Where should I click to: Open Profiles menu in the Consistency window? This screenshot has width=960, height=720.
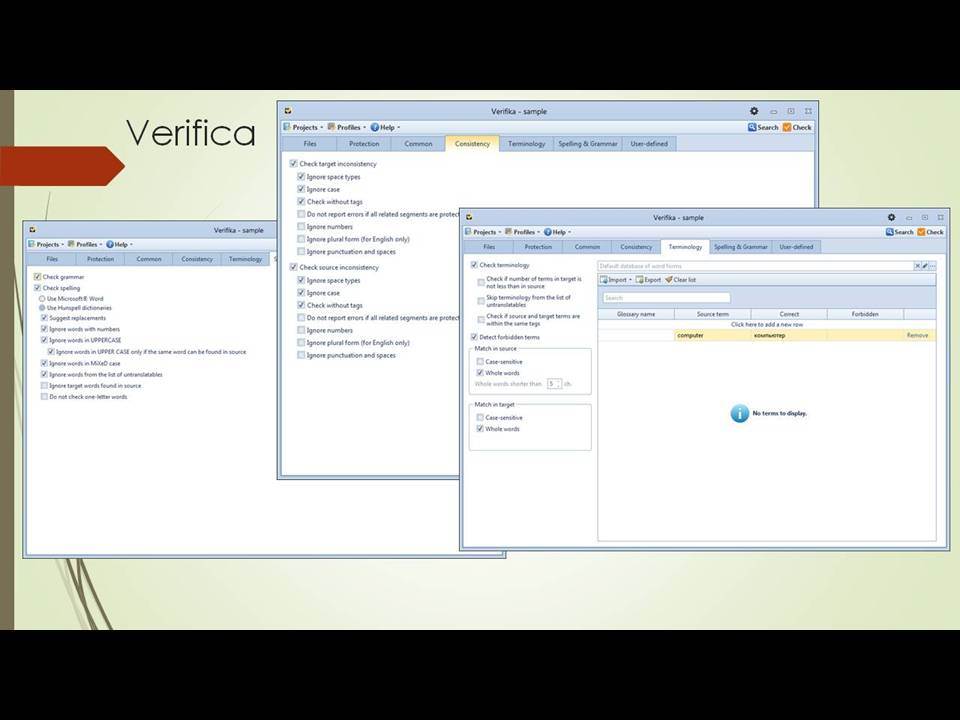347,127
